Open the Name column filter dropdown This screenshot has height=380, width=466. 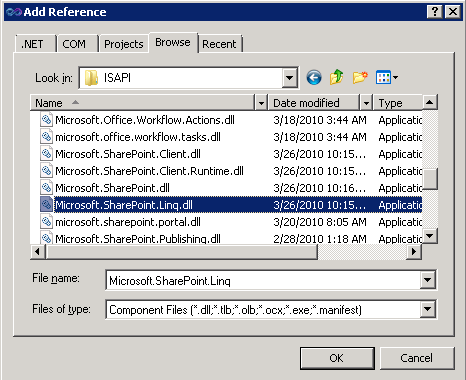tap(261, 103)
